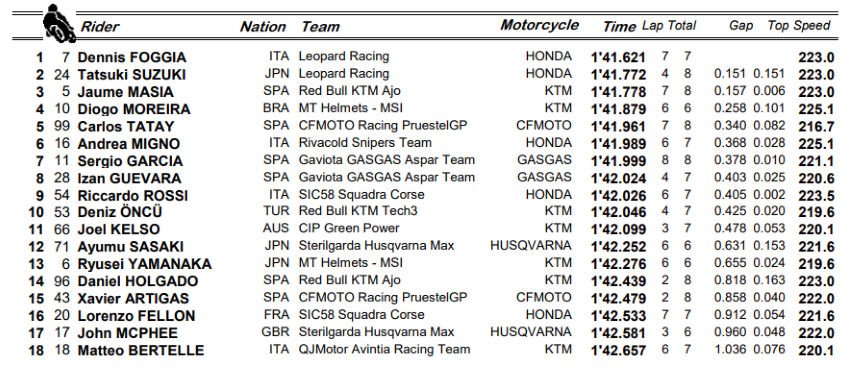Click Ayumu SASAKI's HUSQVARNA motorcycle cell
854x369 pixels.
(530, 246)
